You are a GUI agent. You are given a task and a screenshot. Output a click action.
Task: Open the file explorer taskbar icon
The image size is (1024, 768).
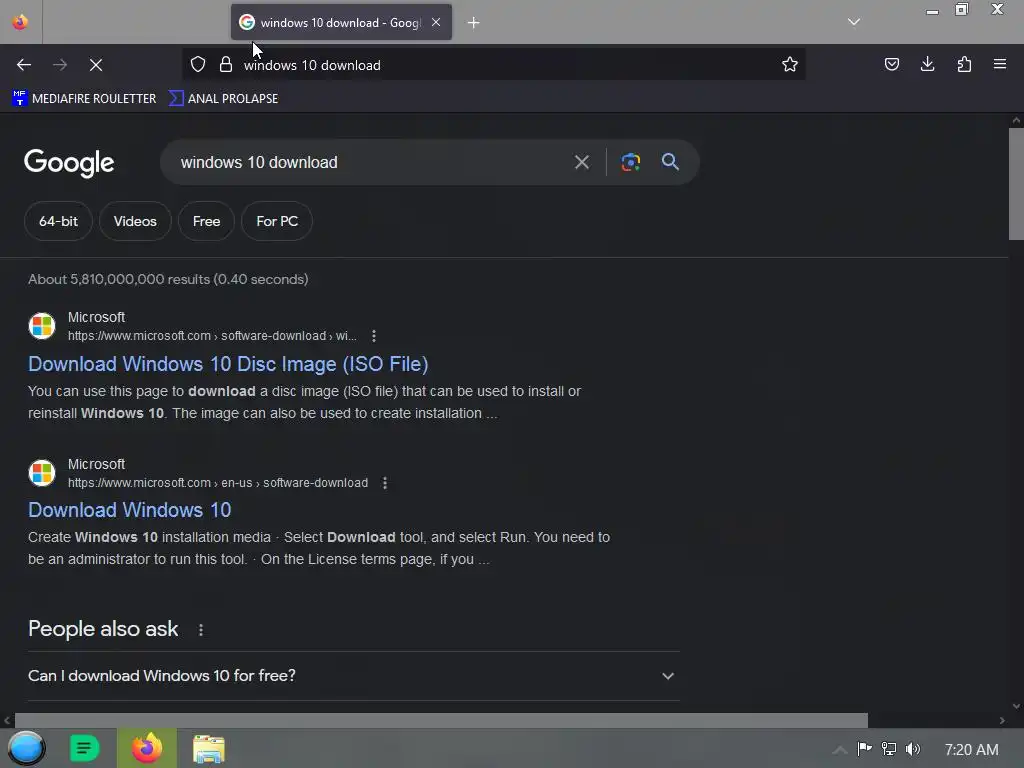[x=209, y=749]
